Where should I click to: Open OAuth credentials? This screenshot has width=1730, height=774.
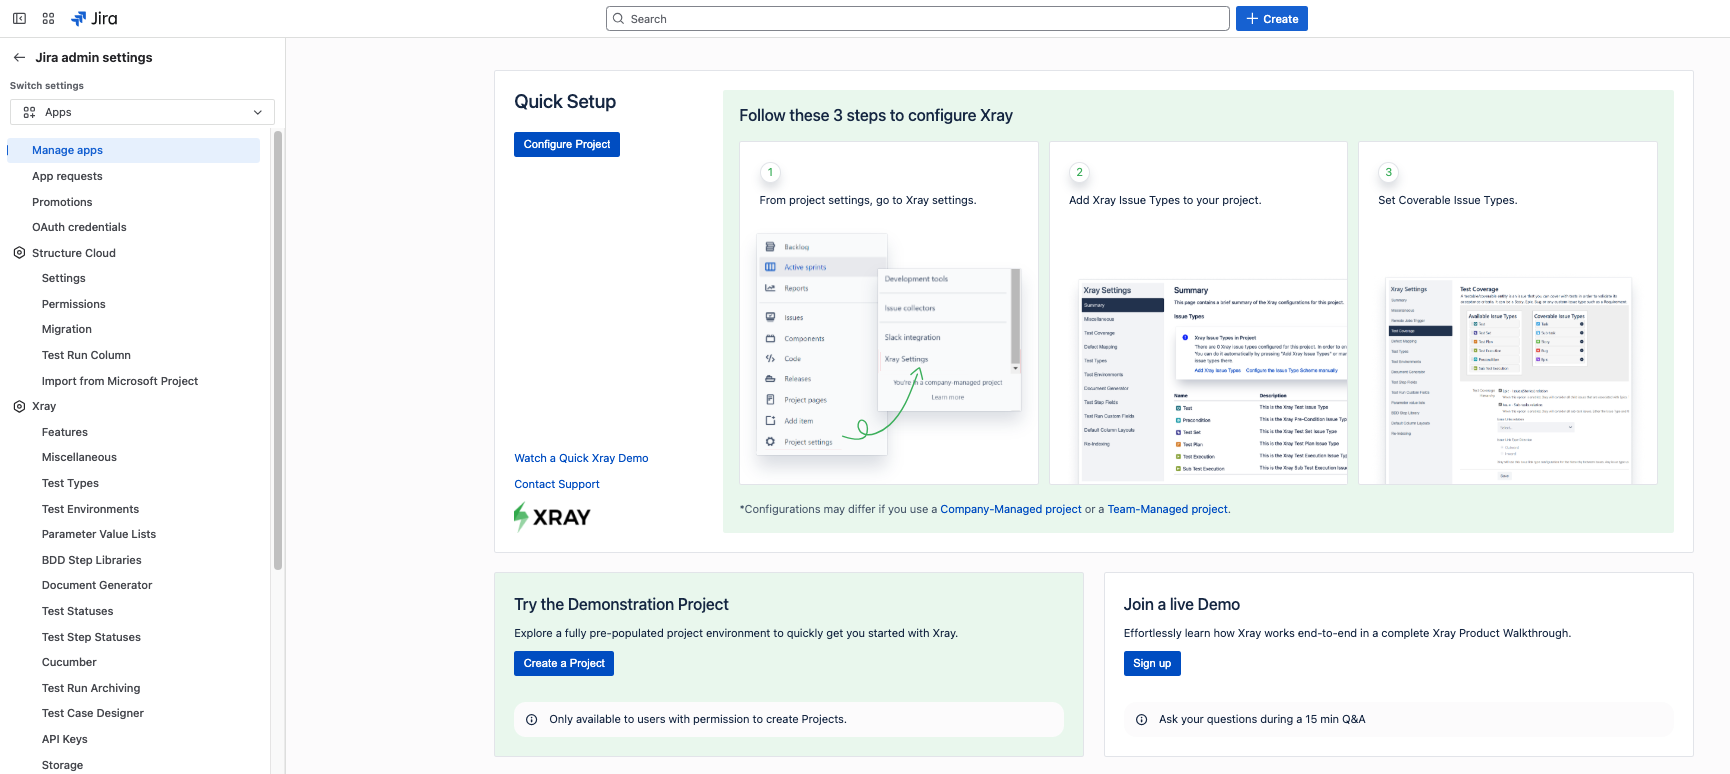click(x=79, y=227)
